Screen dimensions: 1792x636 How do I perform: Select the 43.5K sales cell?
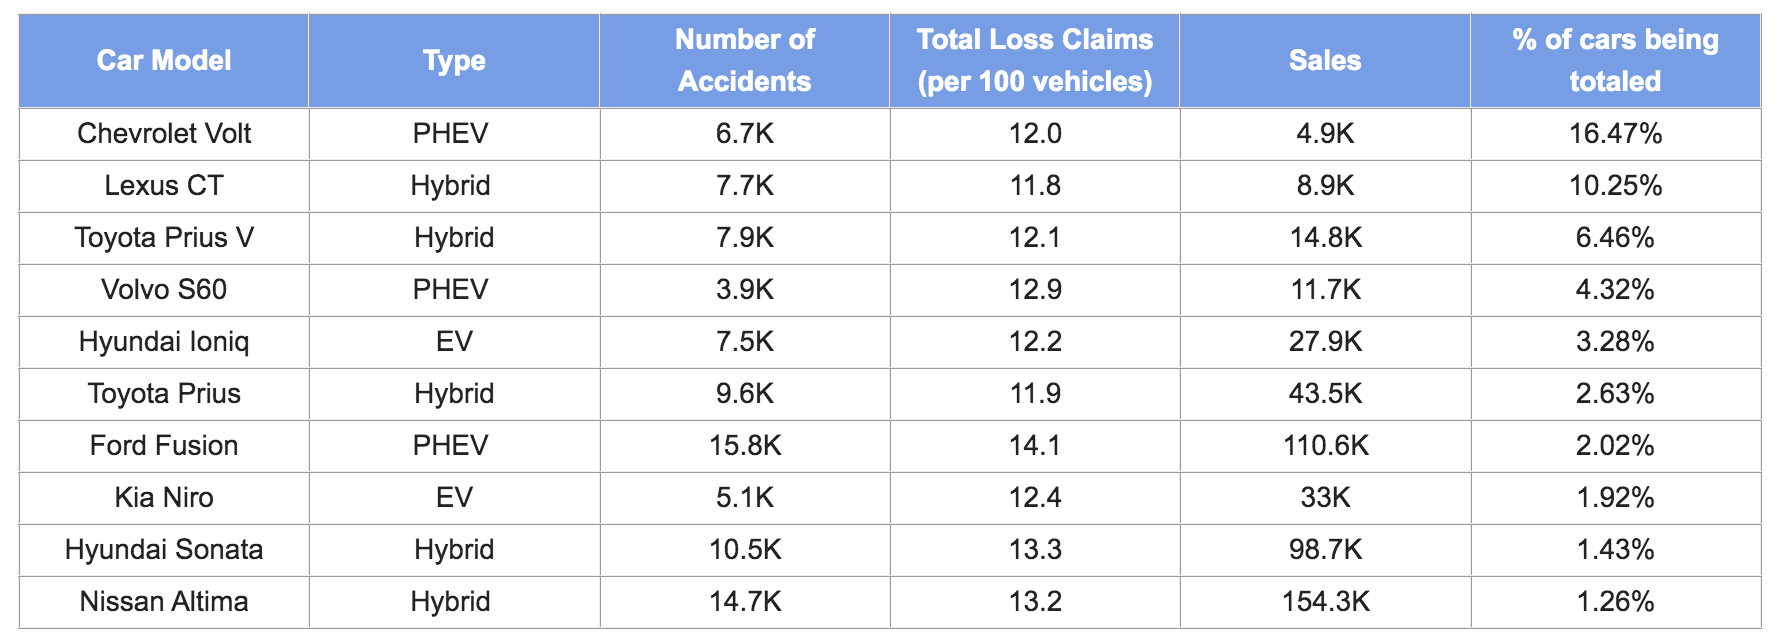pos(1325,394)
